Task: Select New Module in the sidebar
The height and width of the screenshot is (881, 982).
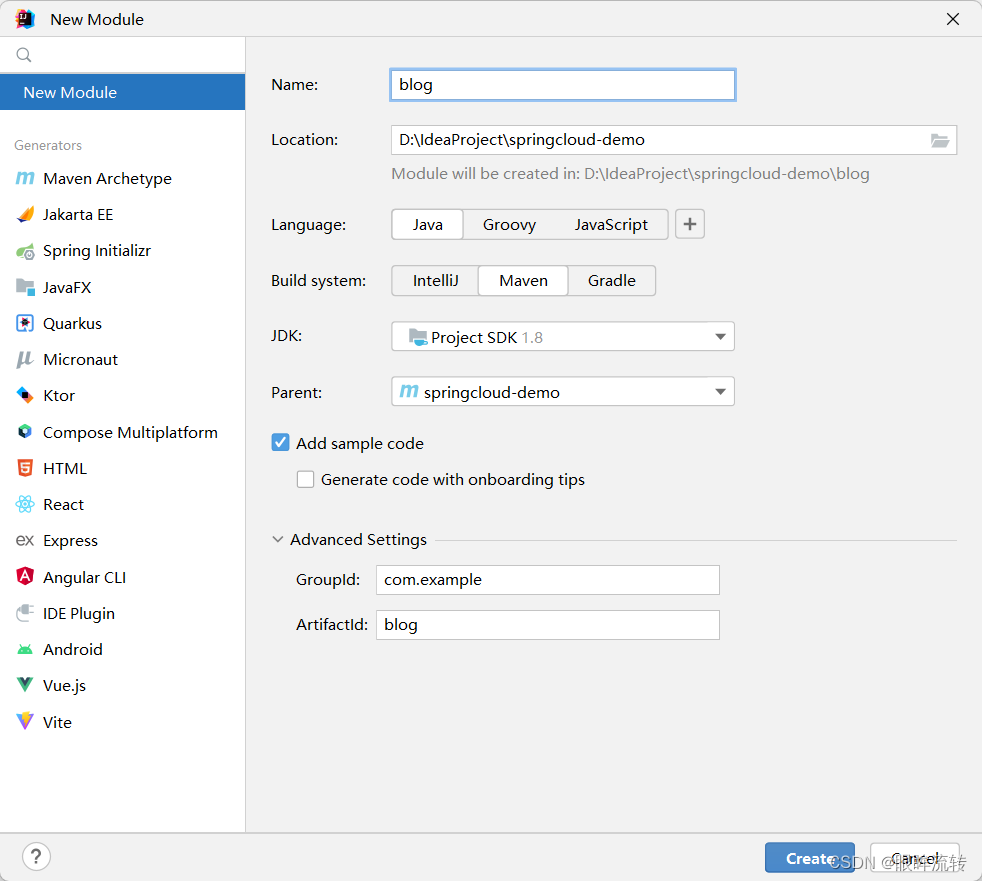Action: coord(123,92)
